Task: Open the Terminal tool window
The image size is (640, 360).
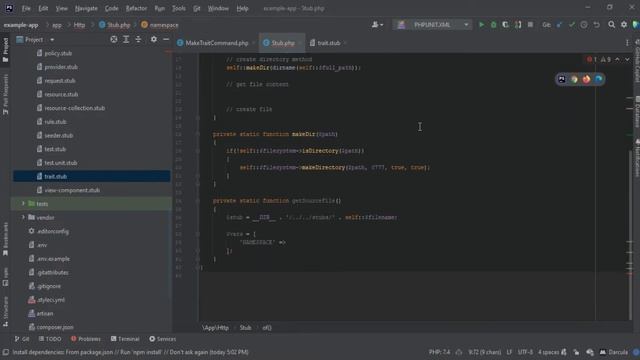Action: click(125, 339)
